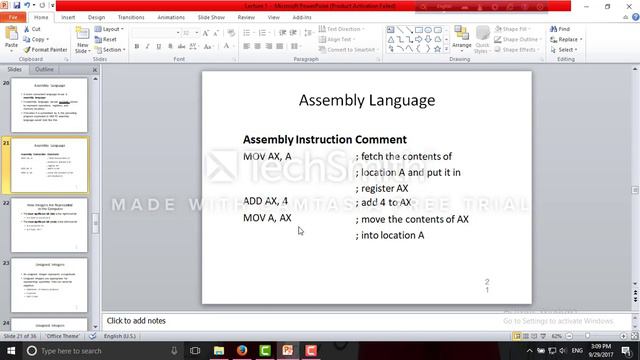Open the Windows Start menu

(11, 351)
